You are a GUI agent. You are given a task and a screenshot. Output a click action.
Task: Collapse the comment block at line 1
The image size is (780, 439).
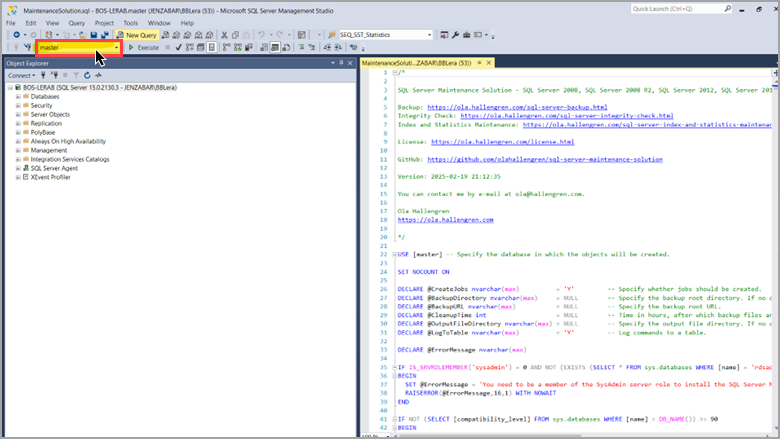click(x=394, y=73)
